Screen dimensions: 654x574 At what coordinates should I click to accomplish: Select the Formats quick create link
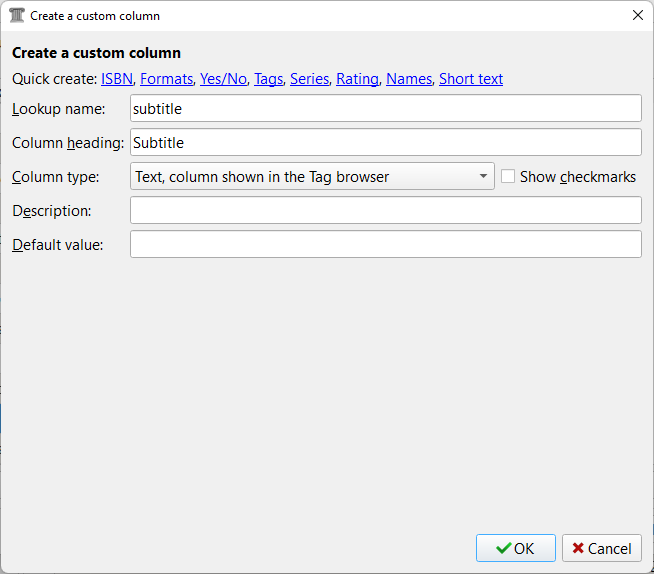[166, 79]
